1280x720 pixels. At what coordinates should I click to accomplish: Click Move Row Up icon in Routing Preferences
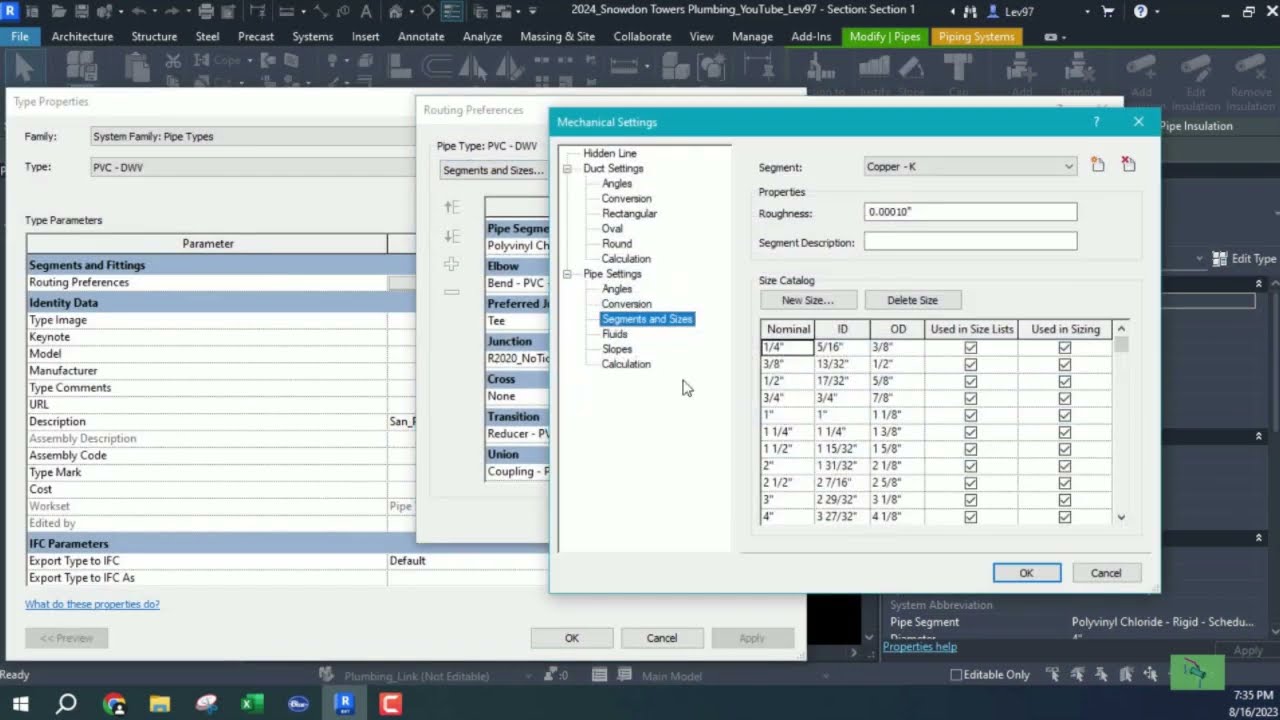coord(452,207)
